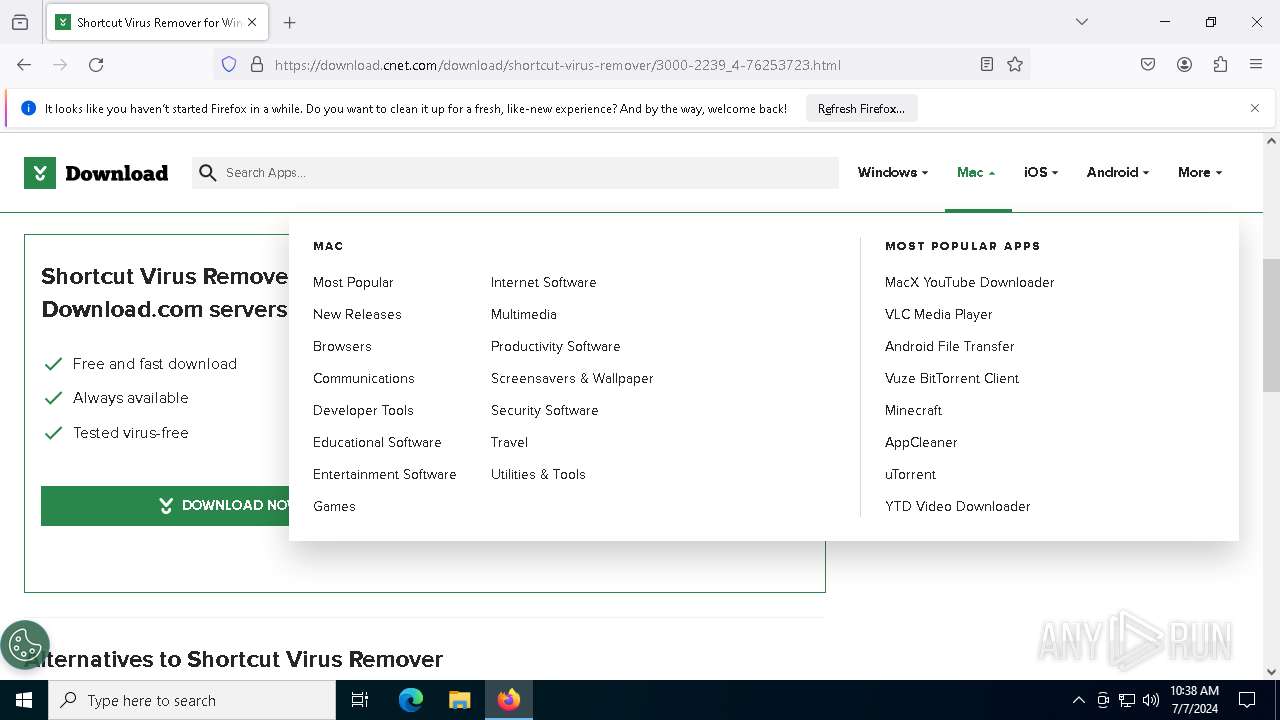Screen dimensions: 1280x720
Task: Open Internet Software category
Action: pyautogui.click(x=543, y=282)
